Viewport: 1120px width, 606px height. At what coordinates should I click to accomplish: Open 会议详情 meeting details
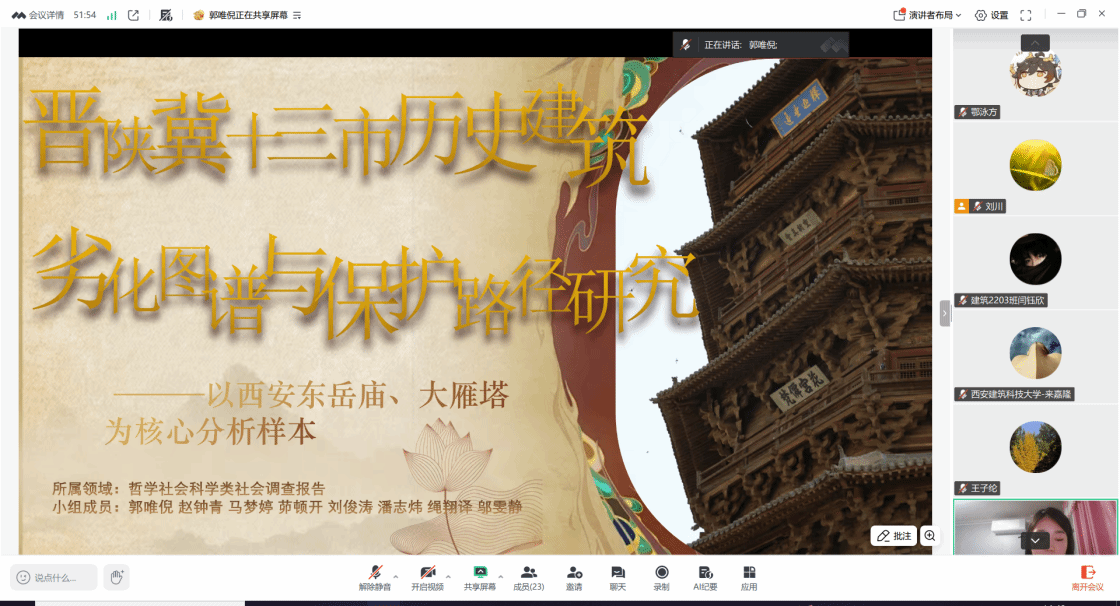(x=37, y=15)
